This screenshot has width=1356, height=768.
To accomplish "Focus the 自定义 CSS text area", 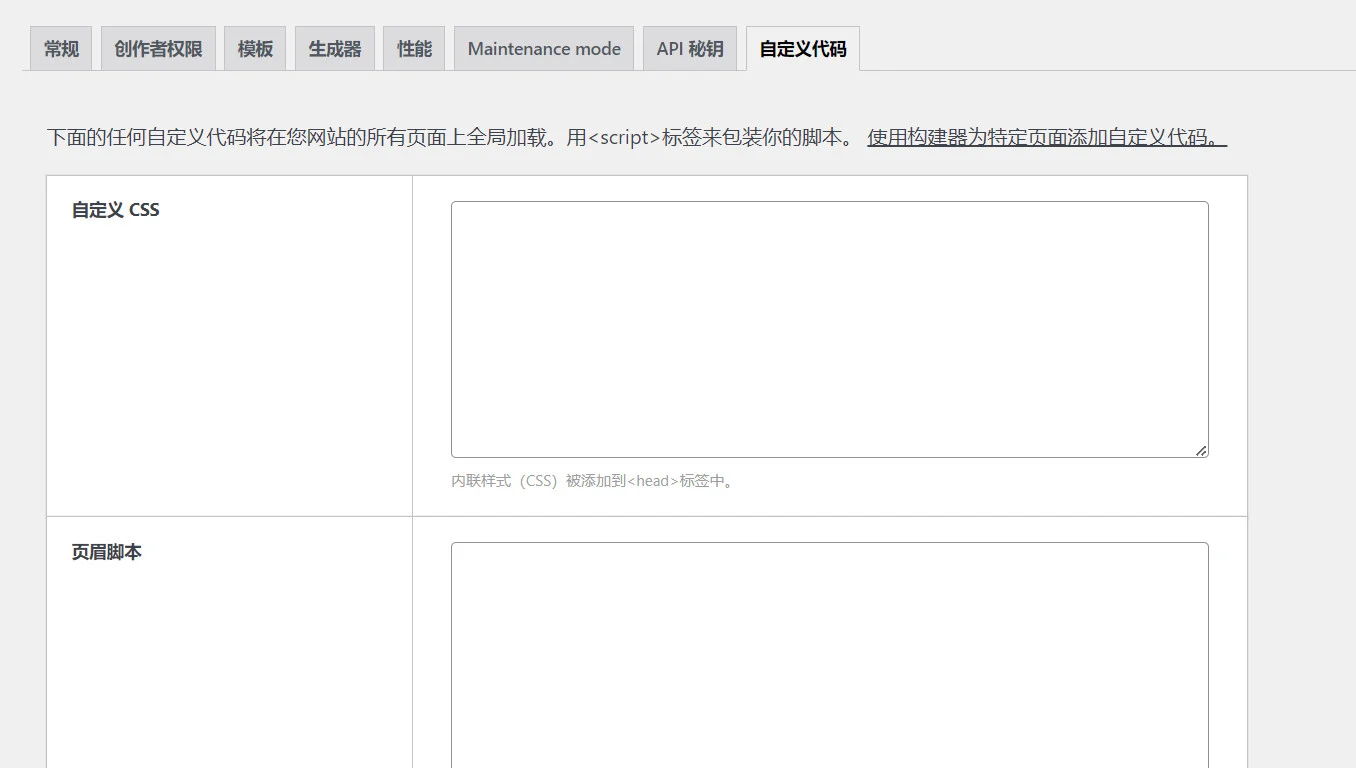I will click(830, 329).
